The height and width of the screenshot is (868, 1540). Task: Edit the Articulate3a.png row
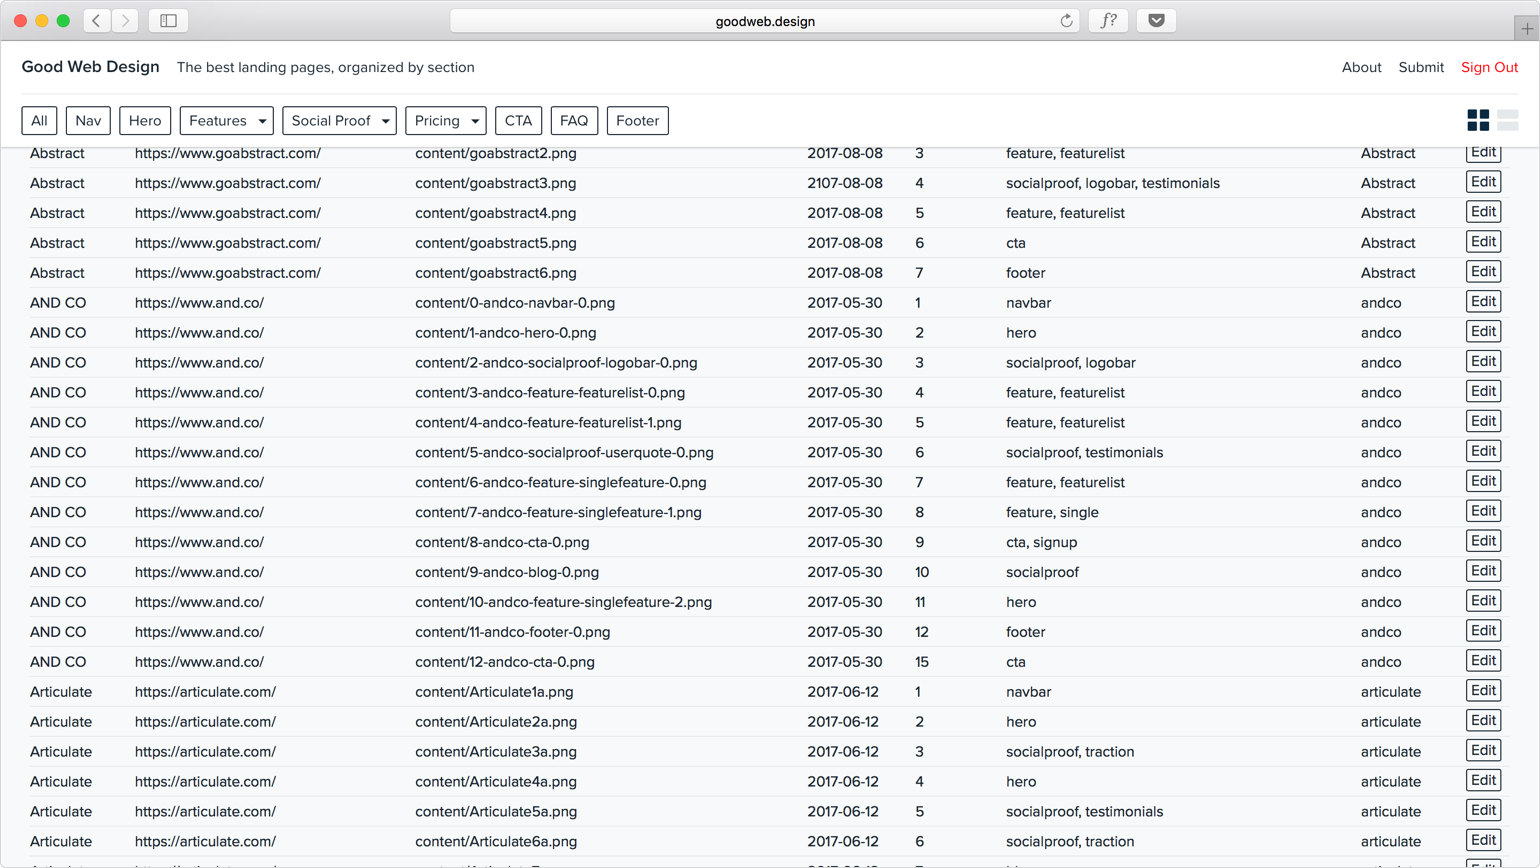(1483, 751)
